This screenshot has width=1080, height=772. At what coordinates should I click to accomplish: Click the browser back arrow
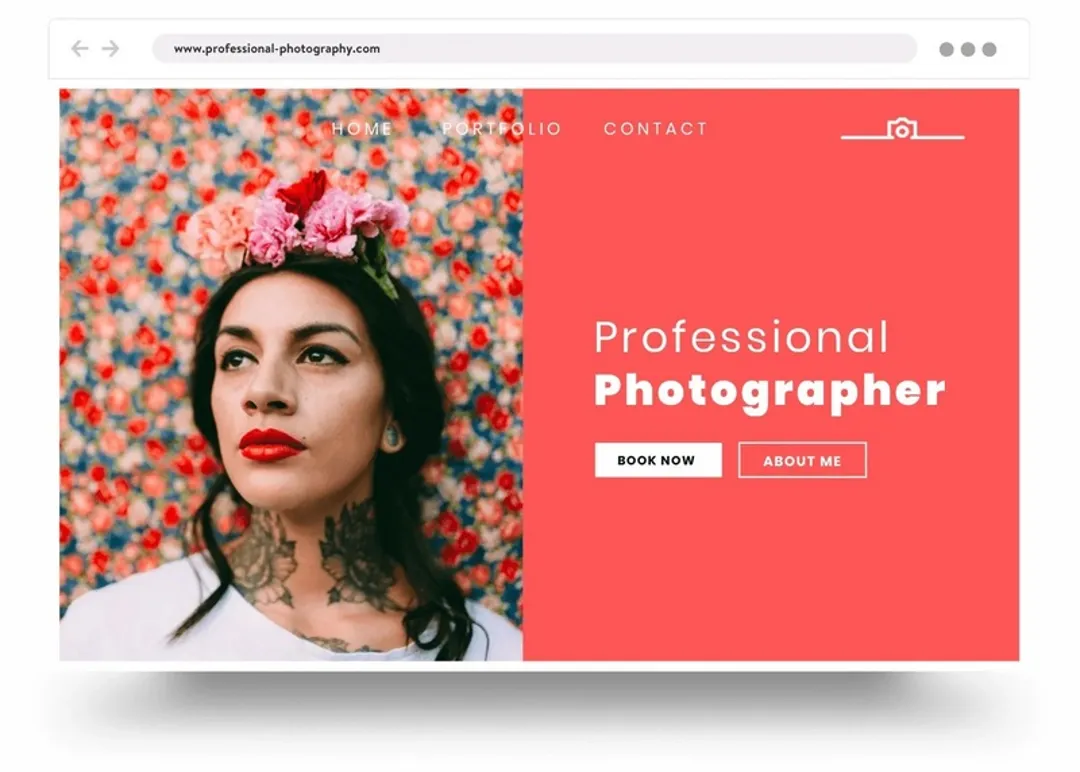(80, 49)
